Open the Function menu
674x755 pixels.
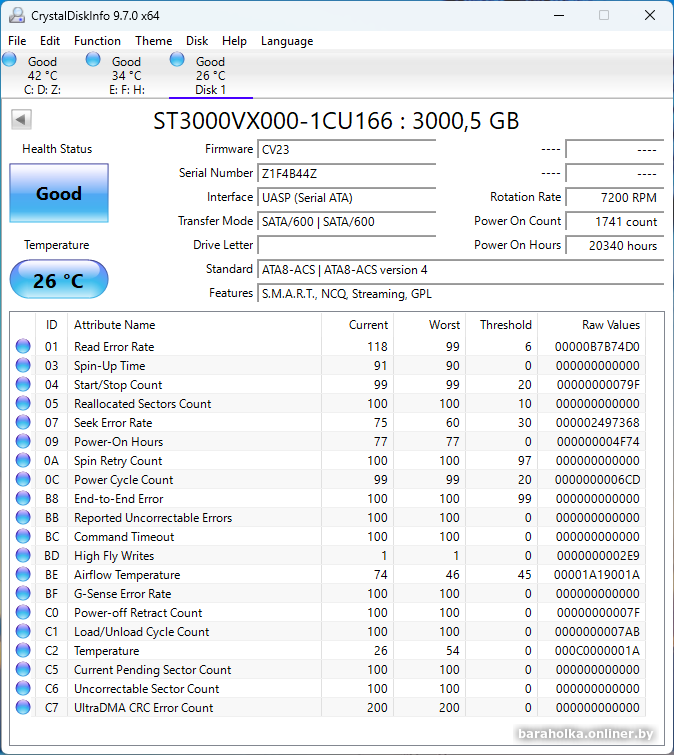[97, 41]
